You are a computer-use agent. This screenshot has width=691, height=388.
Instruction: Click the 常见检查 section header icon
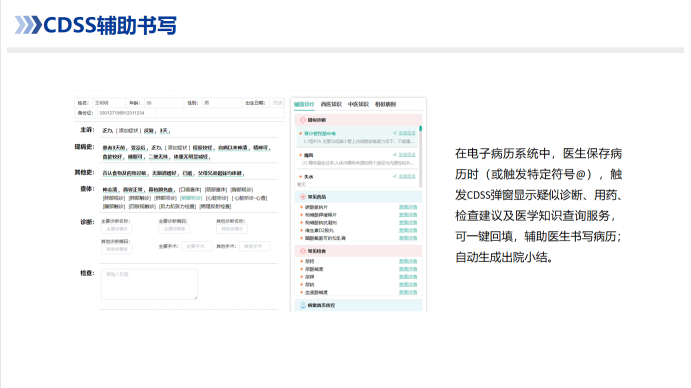tap(303, 251)
